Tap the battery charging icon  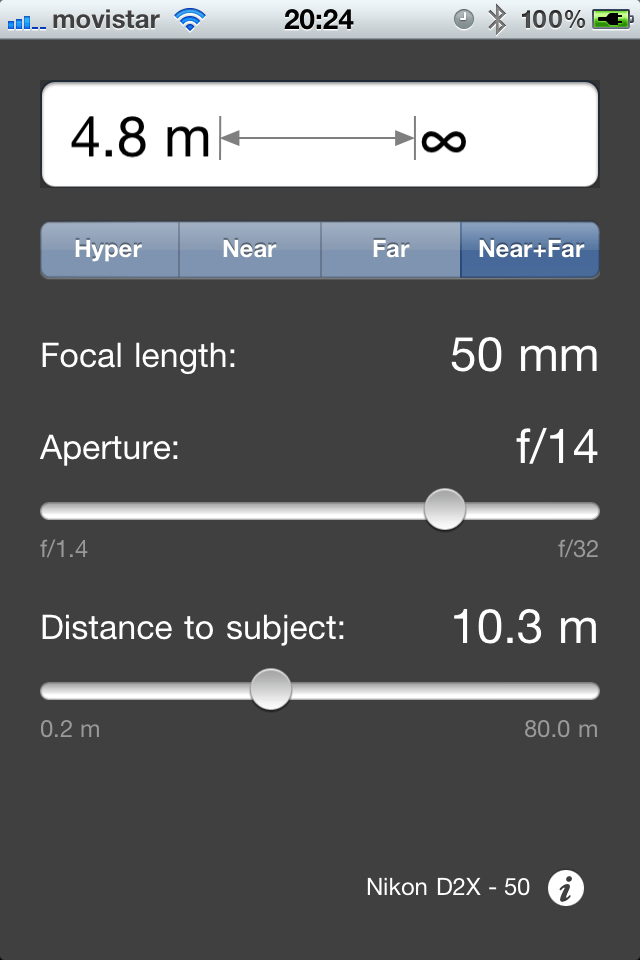click(x=612, y=20)
